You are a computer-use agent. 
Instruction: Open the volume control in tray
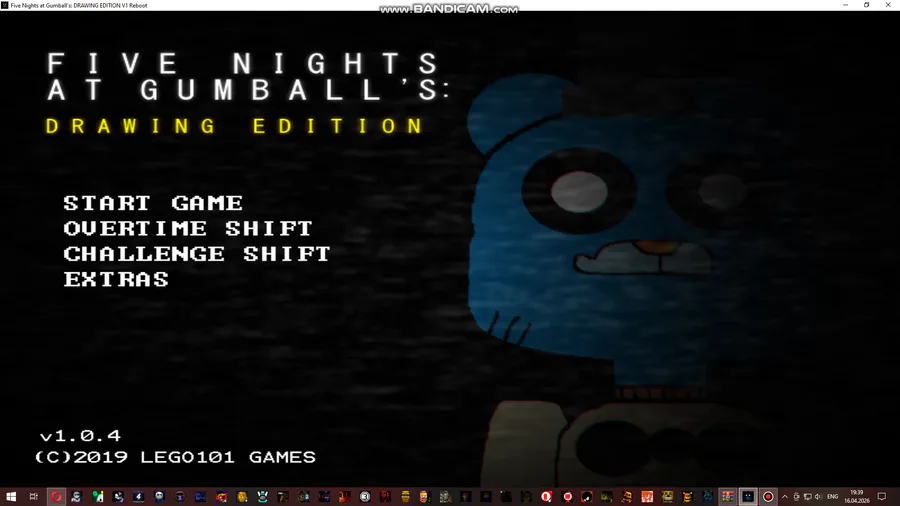pyautogui.click(x=818, y=497)
